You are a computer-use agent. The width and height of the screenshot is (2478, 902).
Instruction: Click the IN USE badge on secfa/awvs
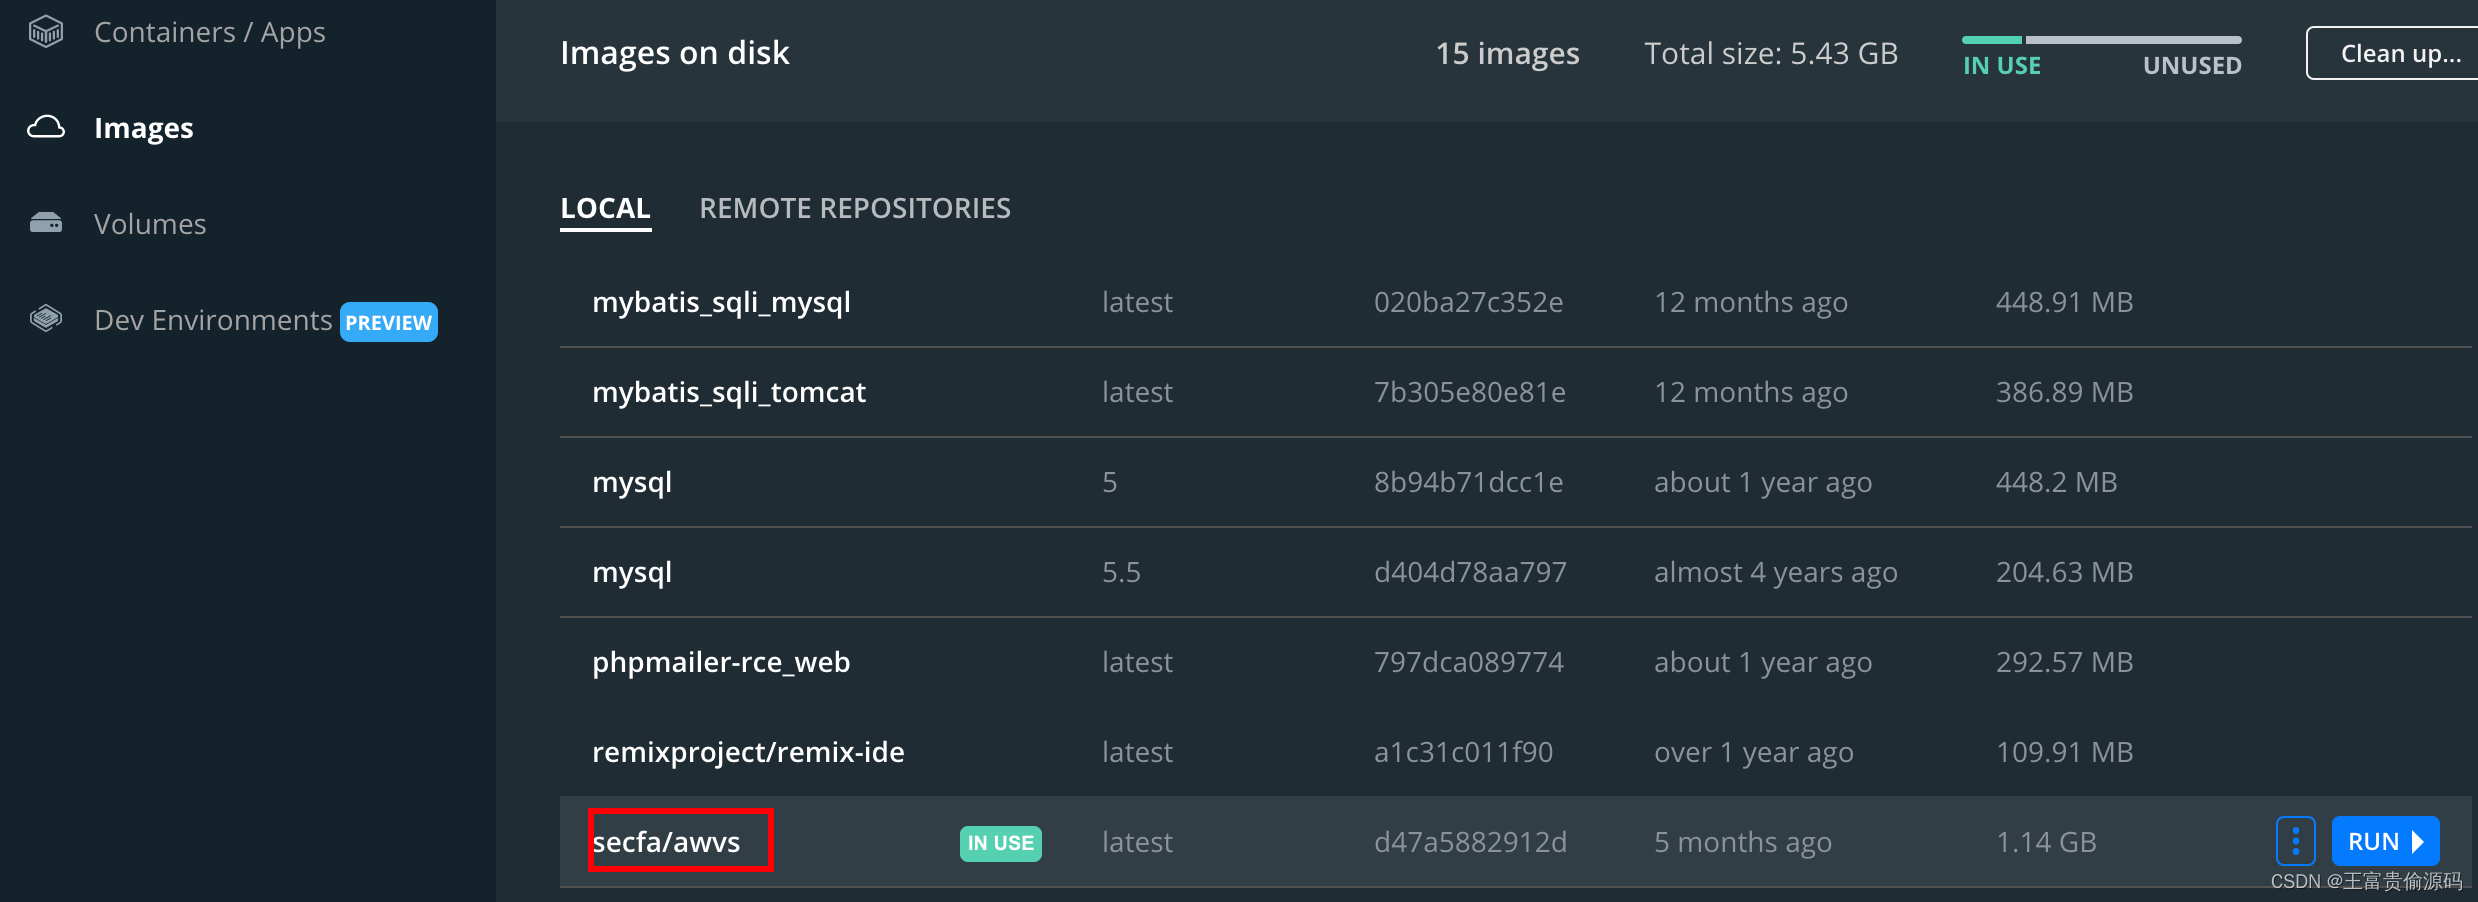pos(1000,843)
